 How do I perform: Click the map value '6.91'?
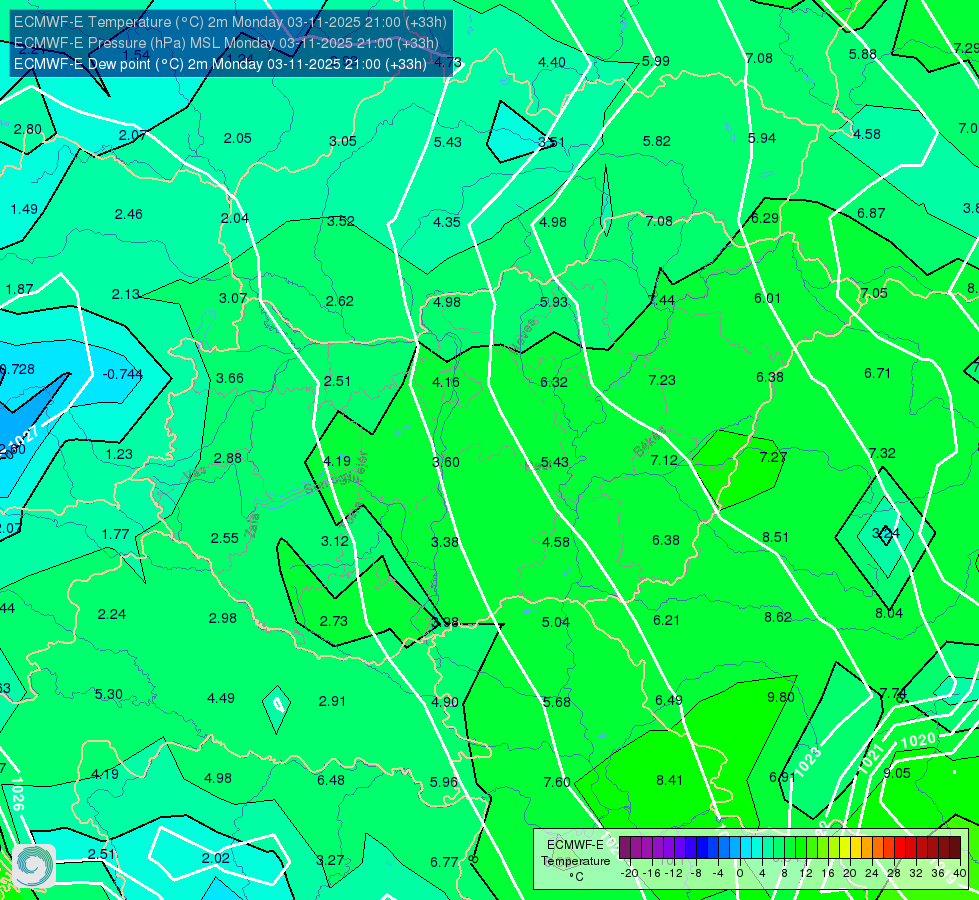pyautogui.click(x=782, y=778)
